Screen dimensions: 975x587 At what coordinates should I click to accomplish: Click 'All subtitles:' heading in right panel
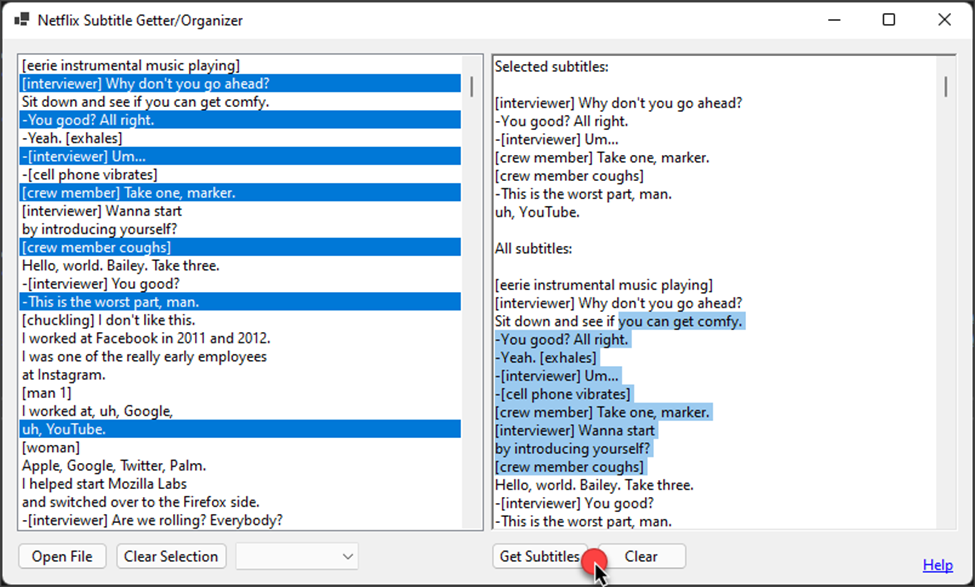pos(534,249)
